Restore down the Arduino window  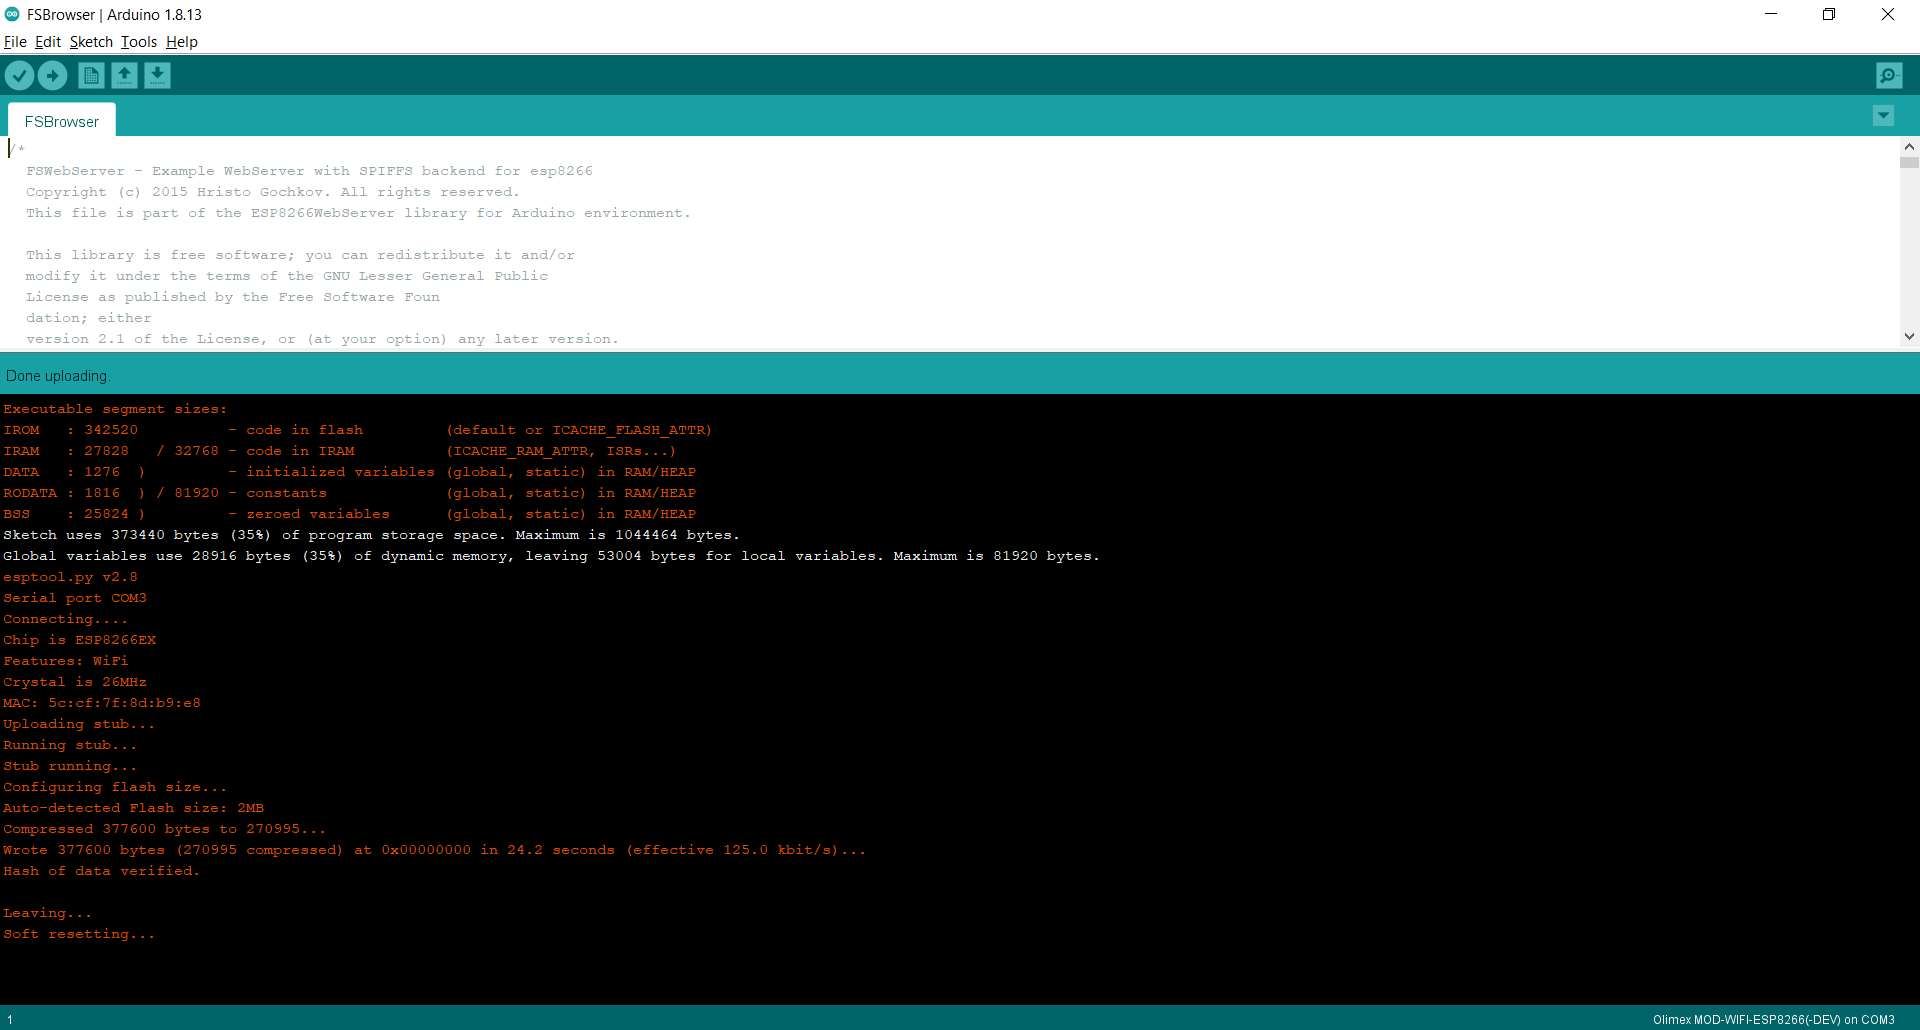click(x=1829, y=14)
